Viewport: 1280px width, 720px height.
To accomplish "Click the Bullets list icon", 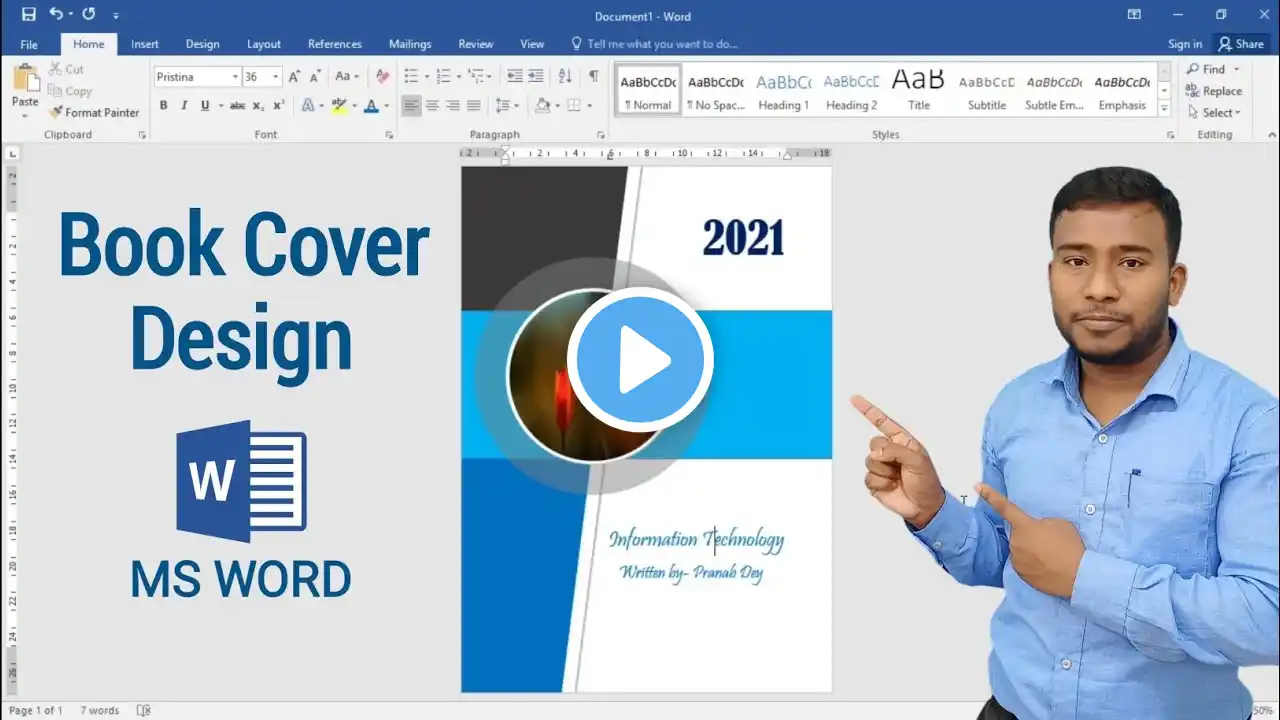I will 411,76.
